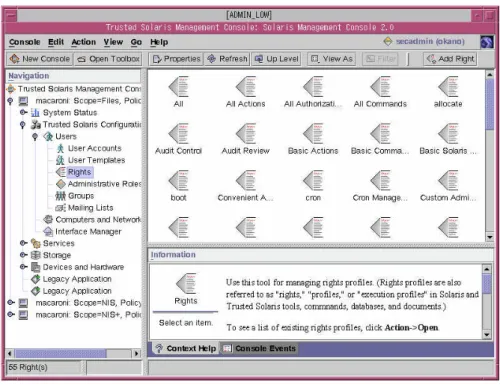Image resolution: width=500 pixels, height=385 pixels.
Task: Select User Accounts in navigation tree
Action: pyautogui.click(x=95, y=148)
